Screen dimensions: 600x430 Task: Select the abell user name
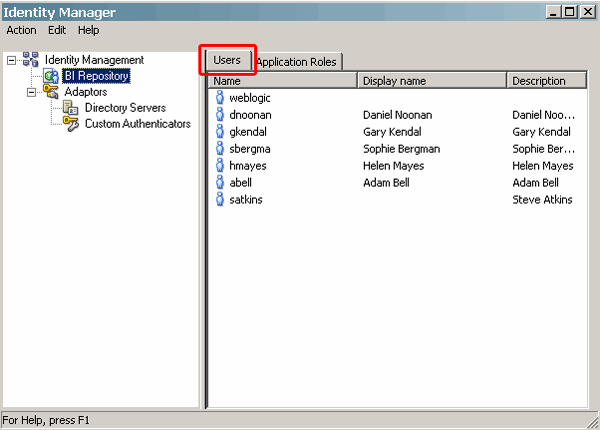241,182
